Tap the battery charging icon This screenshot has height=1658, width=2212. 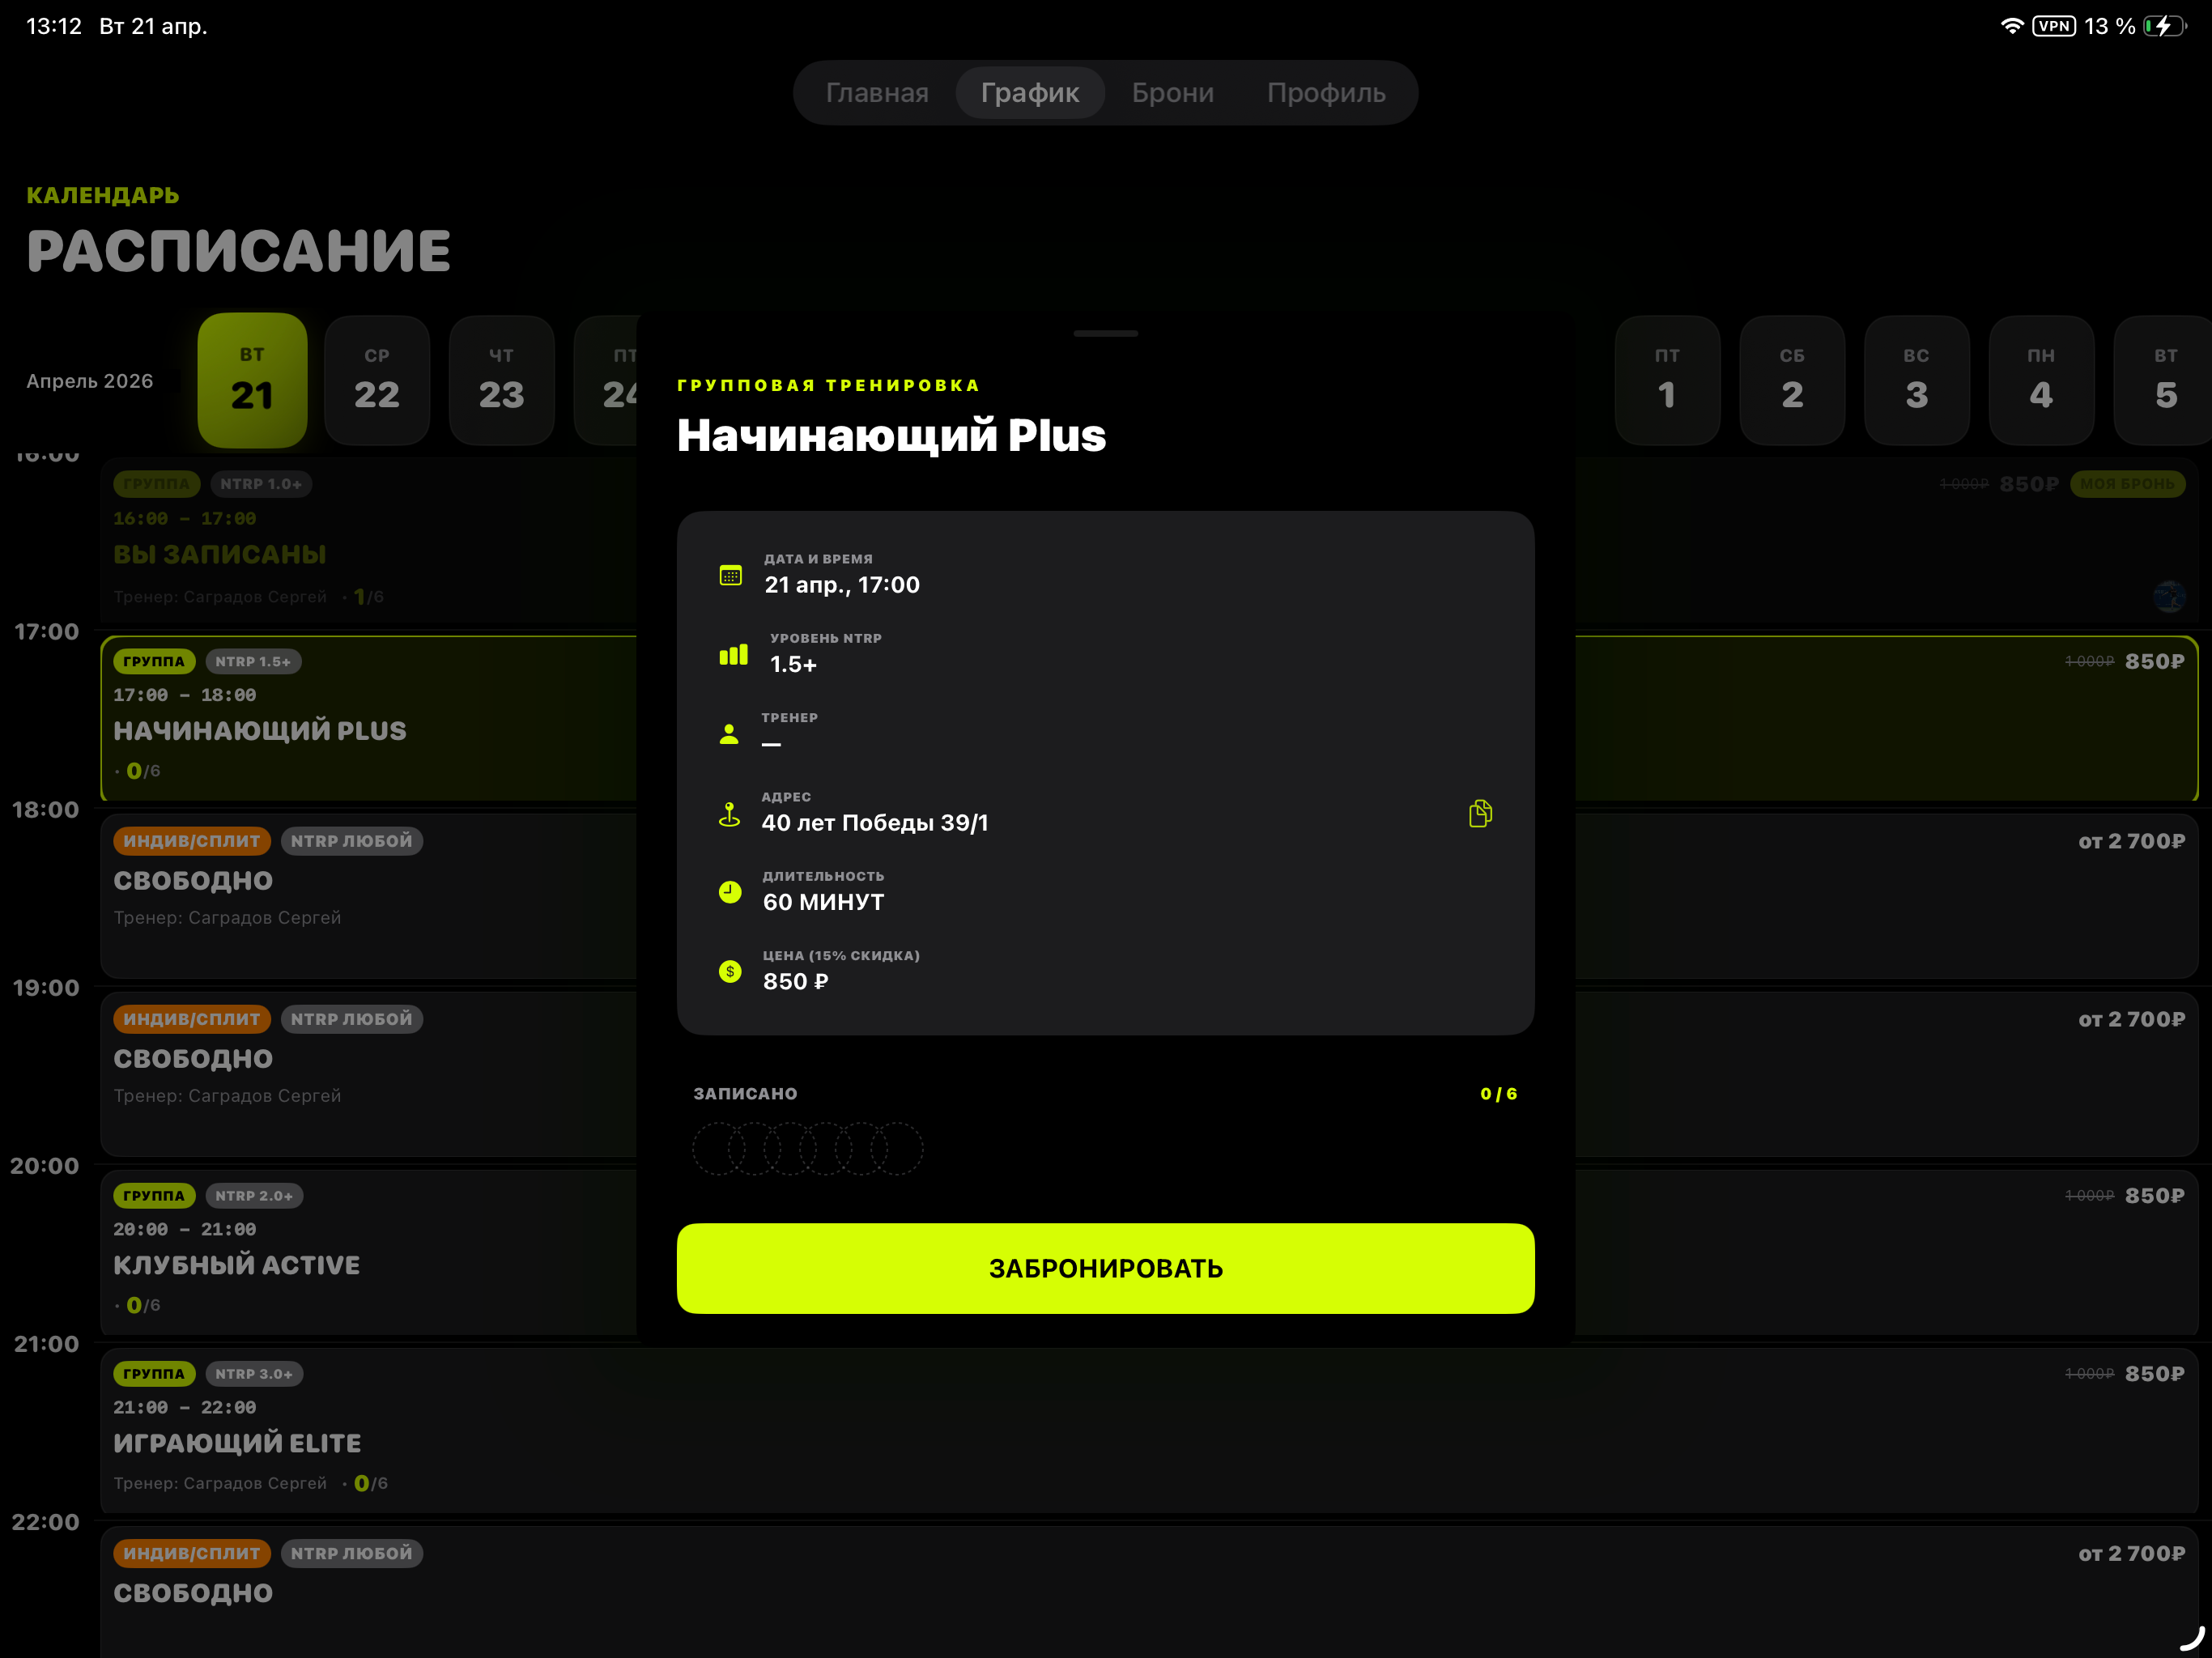[x=2165, y=26]
